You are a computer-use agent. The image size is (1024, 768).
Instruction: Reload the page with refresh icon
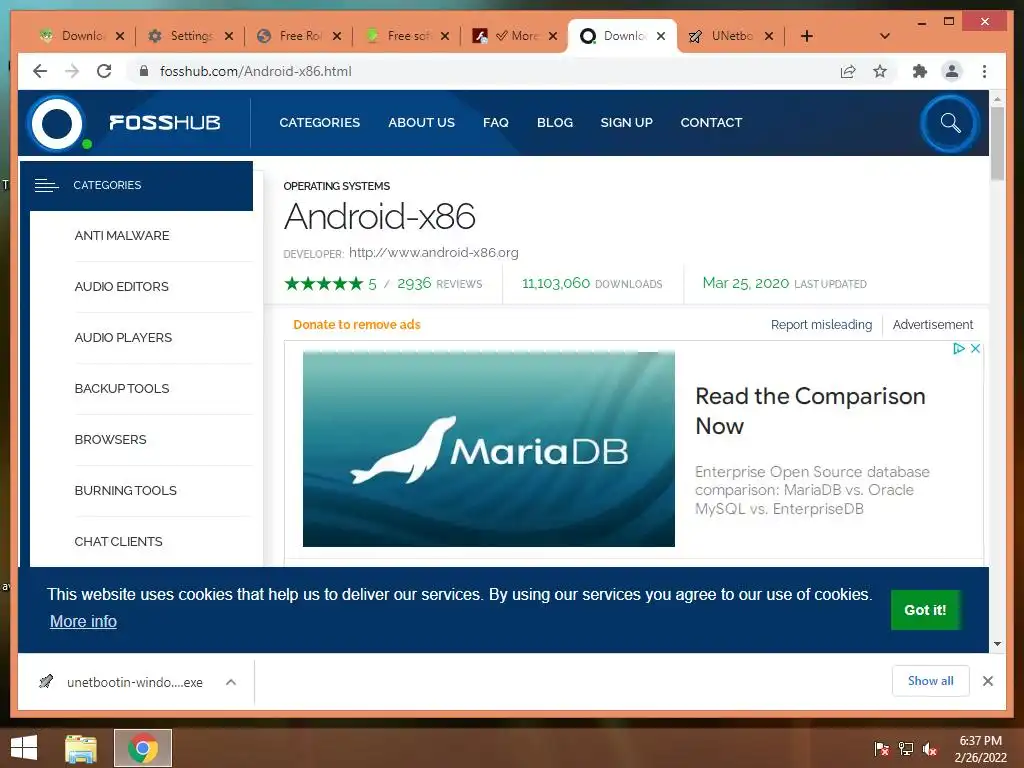click(104, 71)
